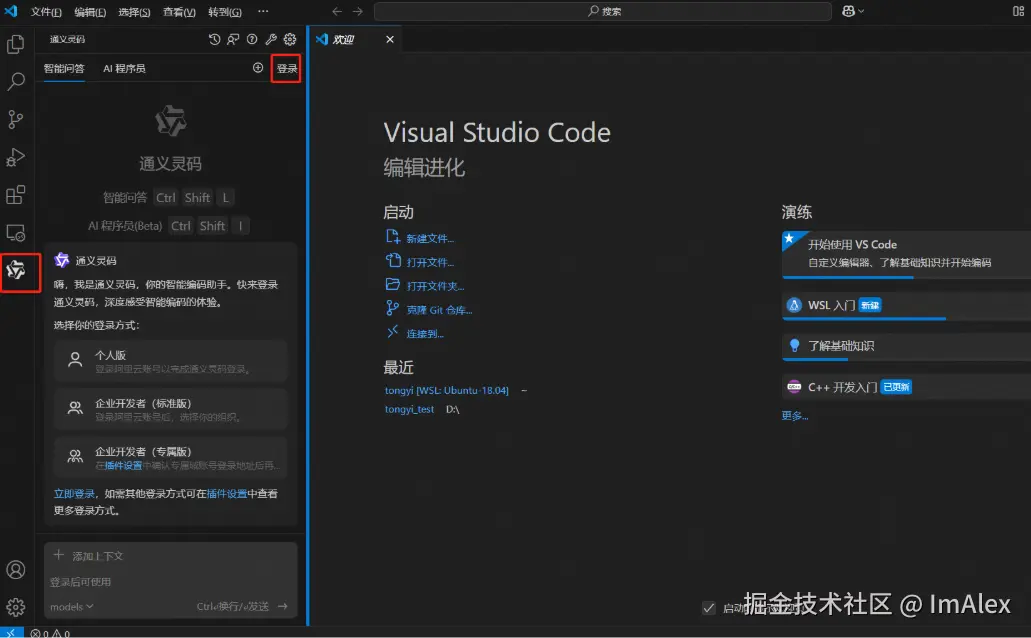Click 插件设置 link in the bottom login hint
The width and height of the screenshot is (1031, 638).
point(227,493)
